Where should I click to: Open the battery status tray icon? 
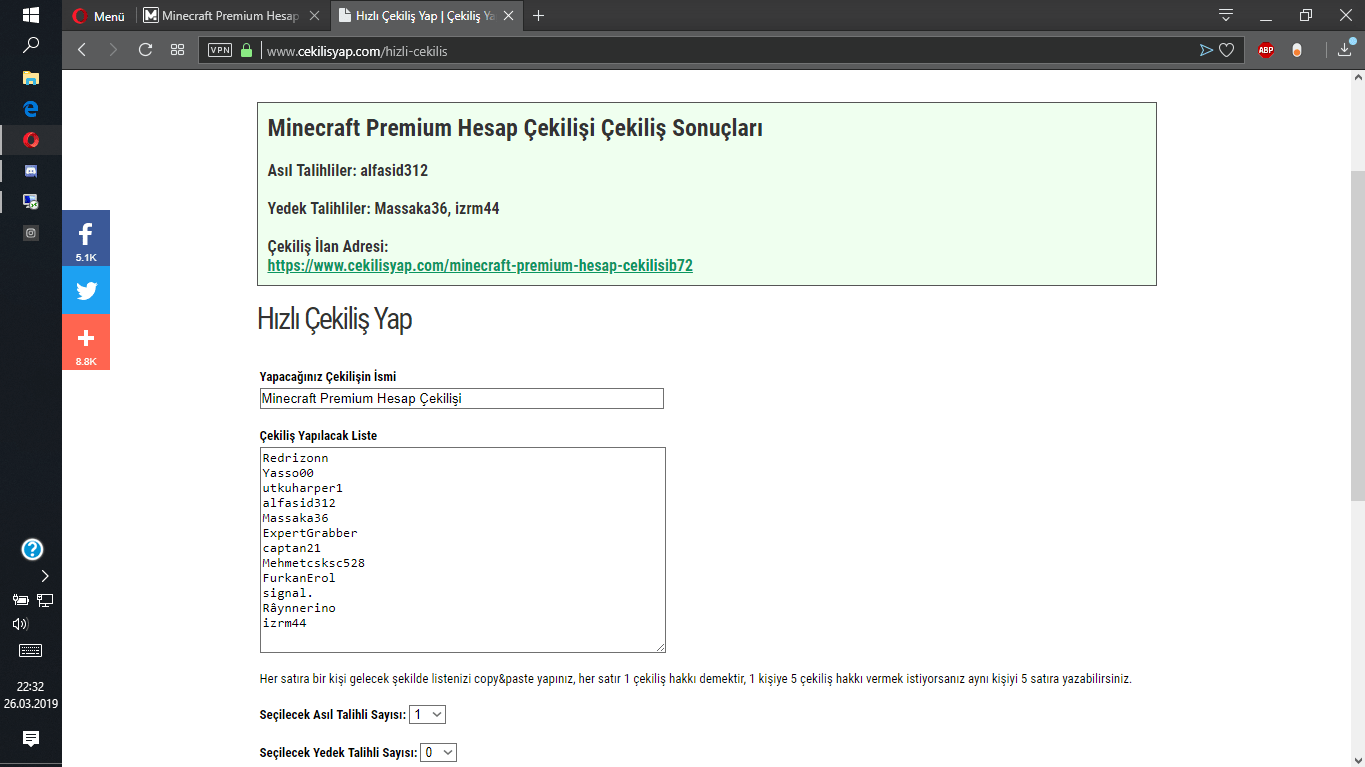click(x=20, y=600)
